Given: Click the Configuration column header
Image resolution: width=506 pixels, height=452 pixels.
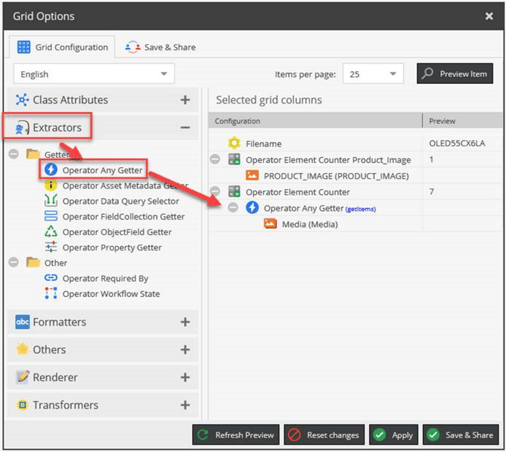Looking at the screenshot, I should coord(315,121).
